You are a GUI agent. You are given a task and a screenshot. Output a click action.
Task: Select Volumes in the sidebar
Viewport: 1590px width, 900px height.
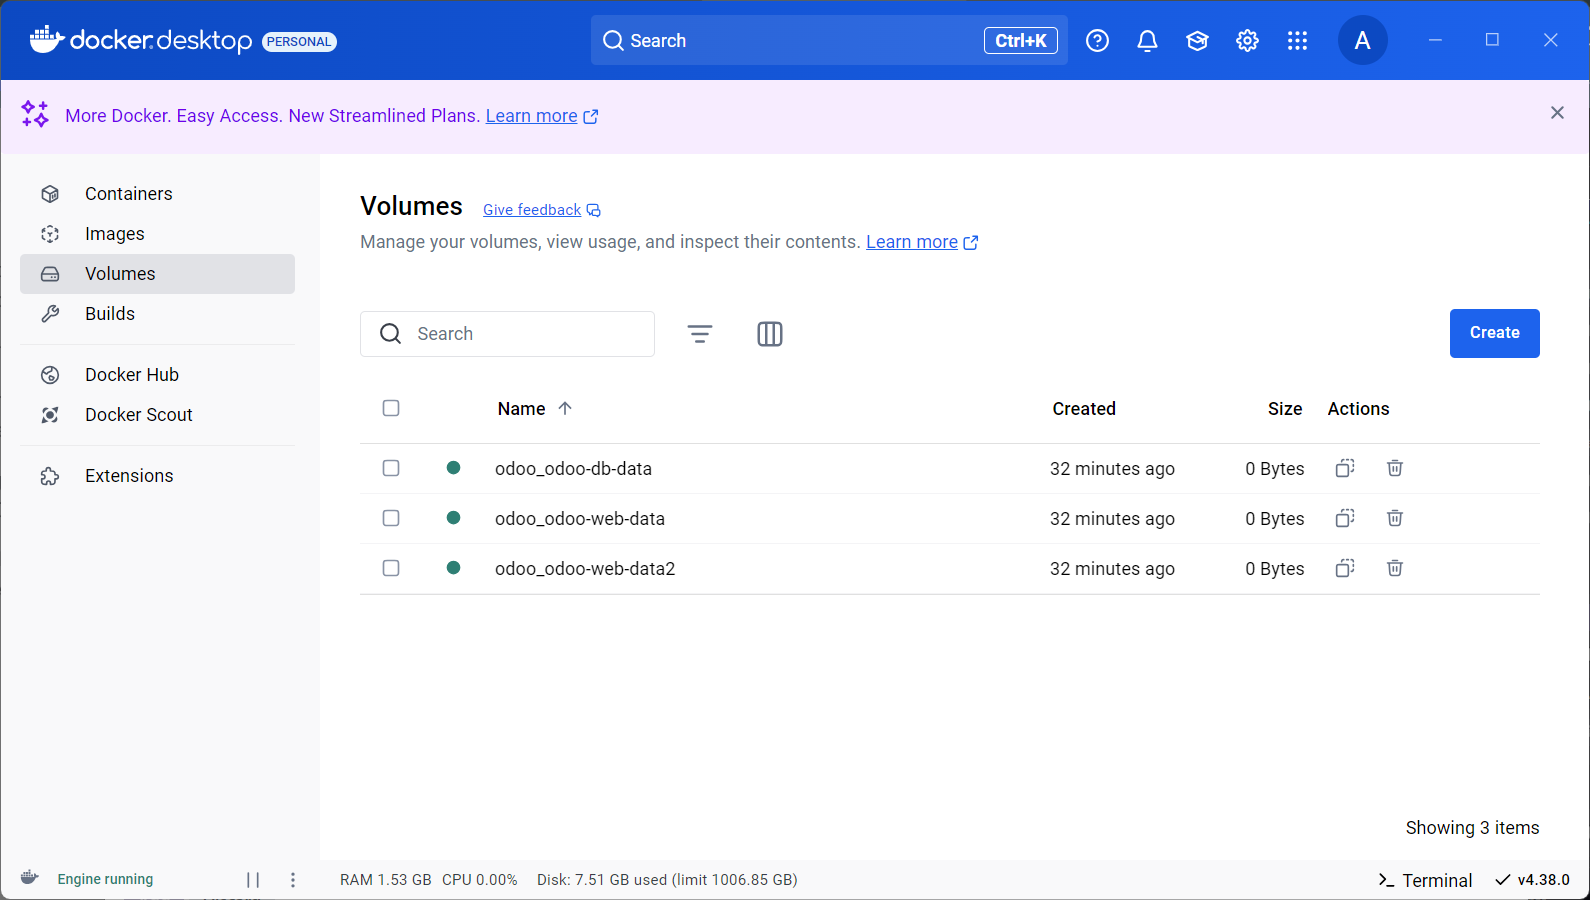(157, 274)
